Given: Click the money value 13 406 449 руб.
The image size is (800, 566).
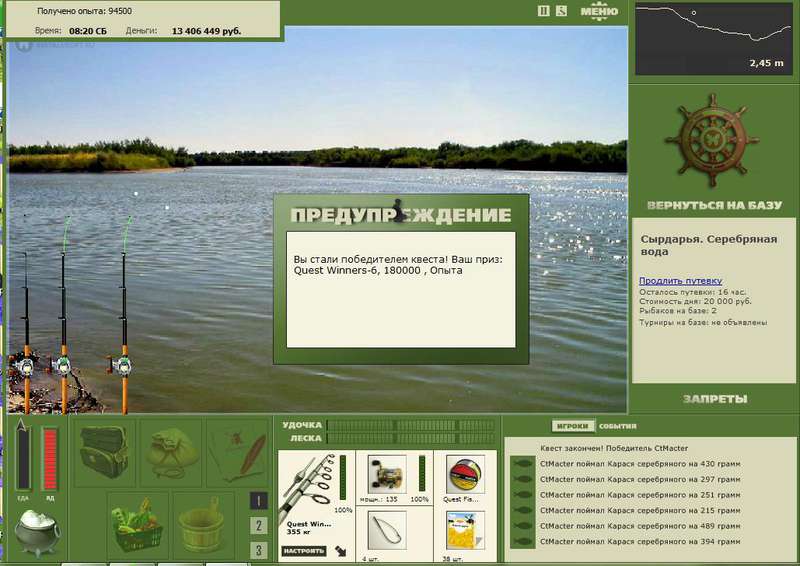Looking at the screenshot, I should pos(206,31).
